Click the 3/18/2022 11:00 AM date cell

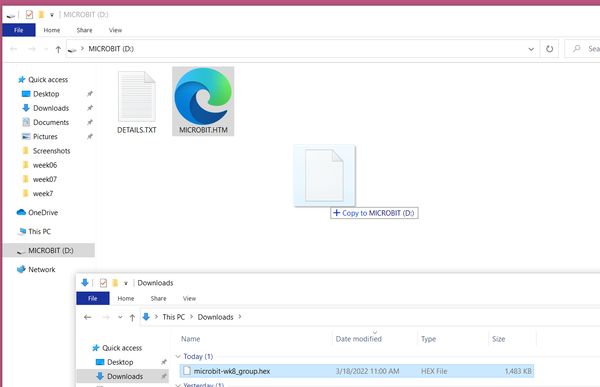(x=367, y=371)
